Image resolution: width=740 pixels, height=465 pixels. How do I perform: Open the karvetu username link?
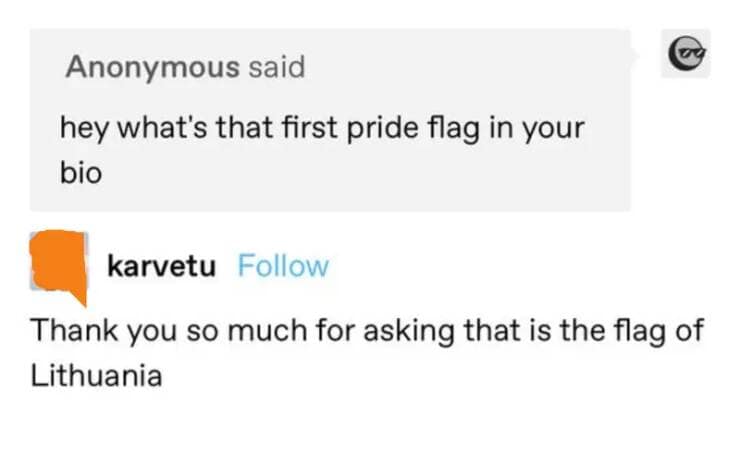click(x=160, y=267)
